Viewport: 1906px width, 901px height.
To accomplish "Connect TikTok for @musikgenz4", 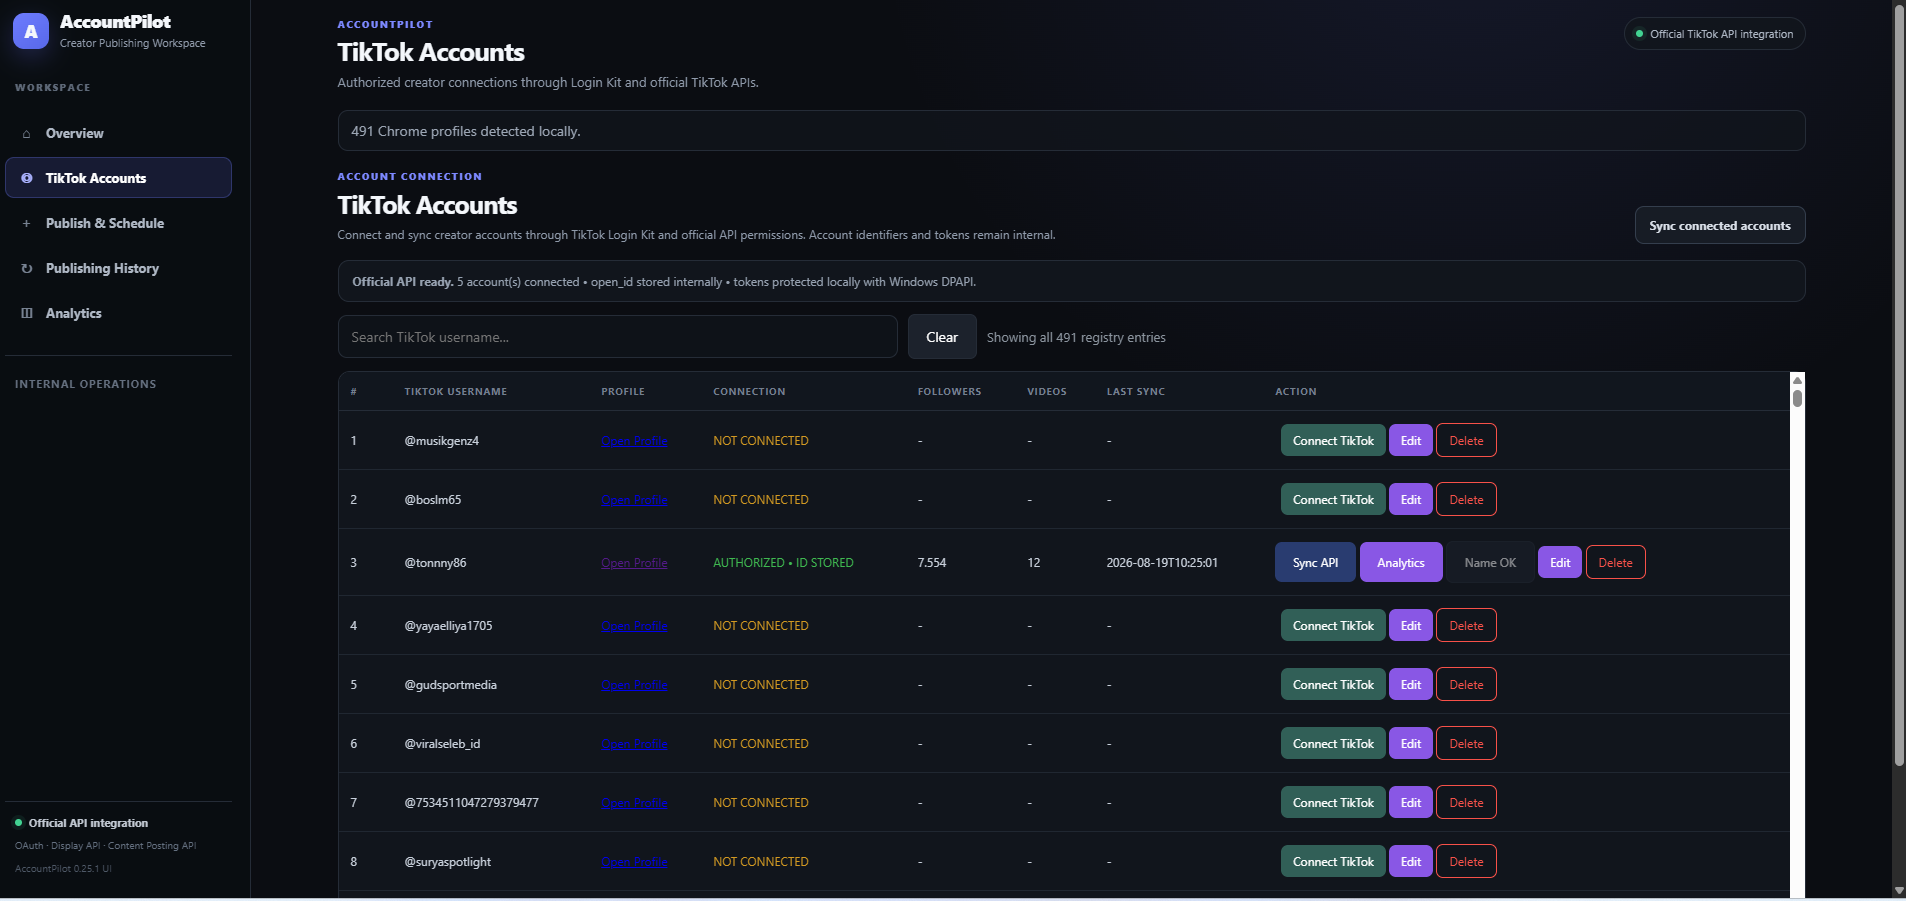I will click(1333, 441).
